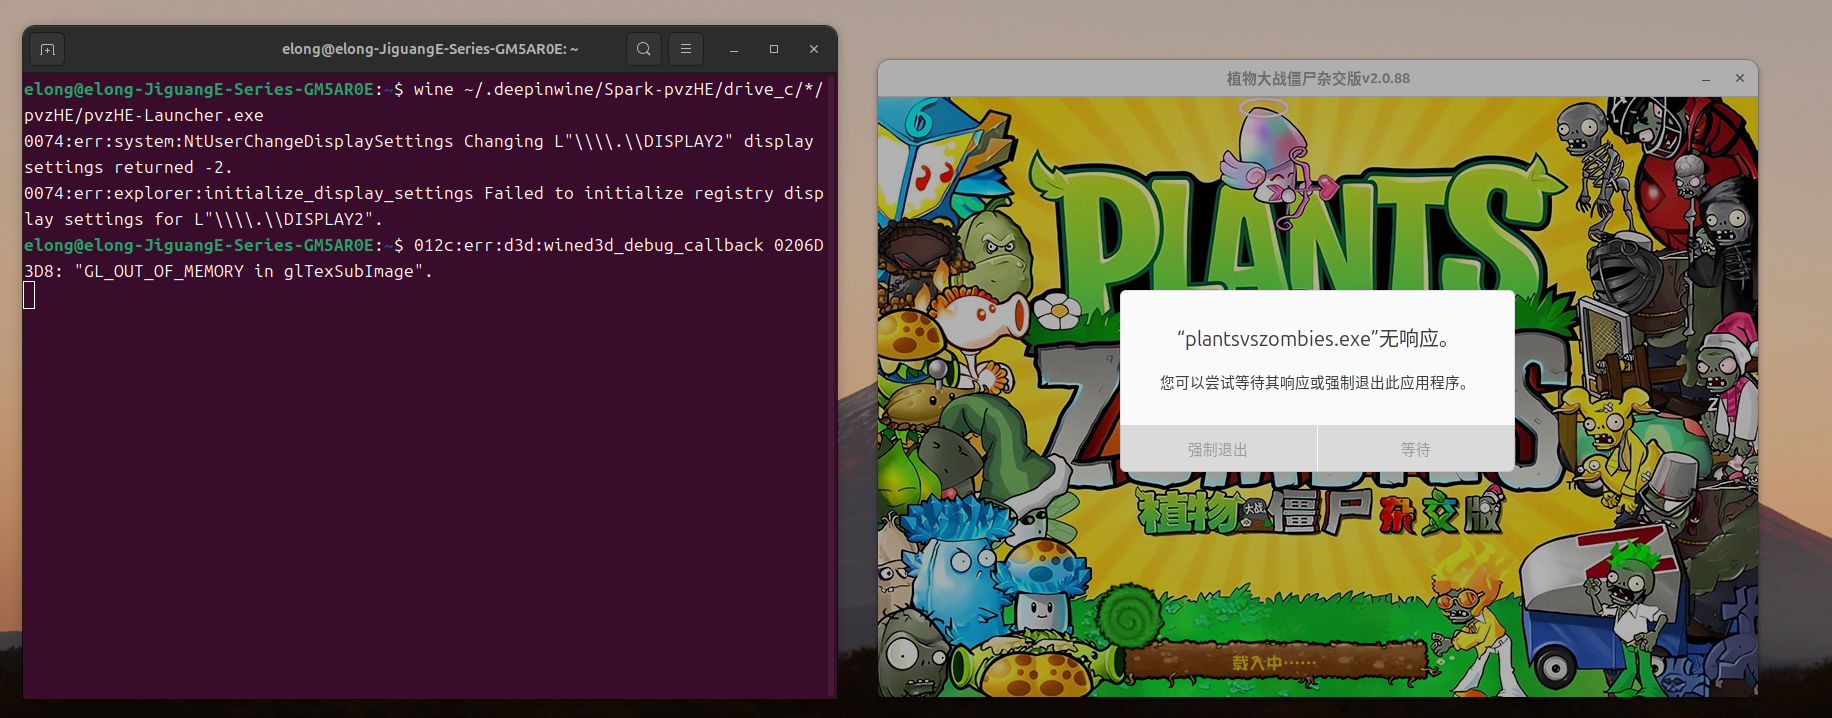Click the 0074:err:system:NtUserChangeDisplaySettings text
The height and width of the screenshot is (718, 1832).
click(239, 141)
